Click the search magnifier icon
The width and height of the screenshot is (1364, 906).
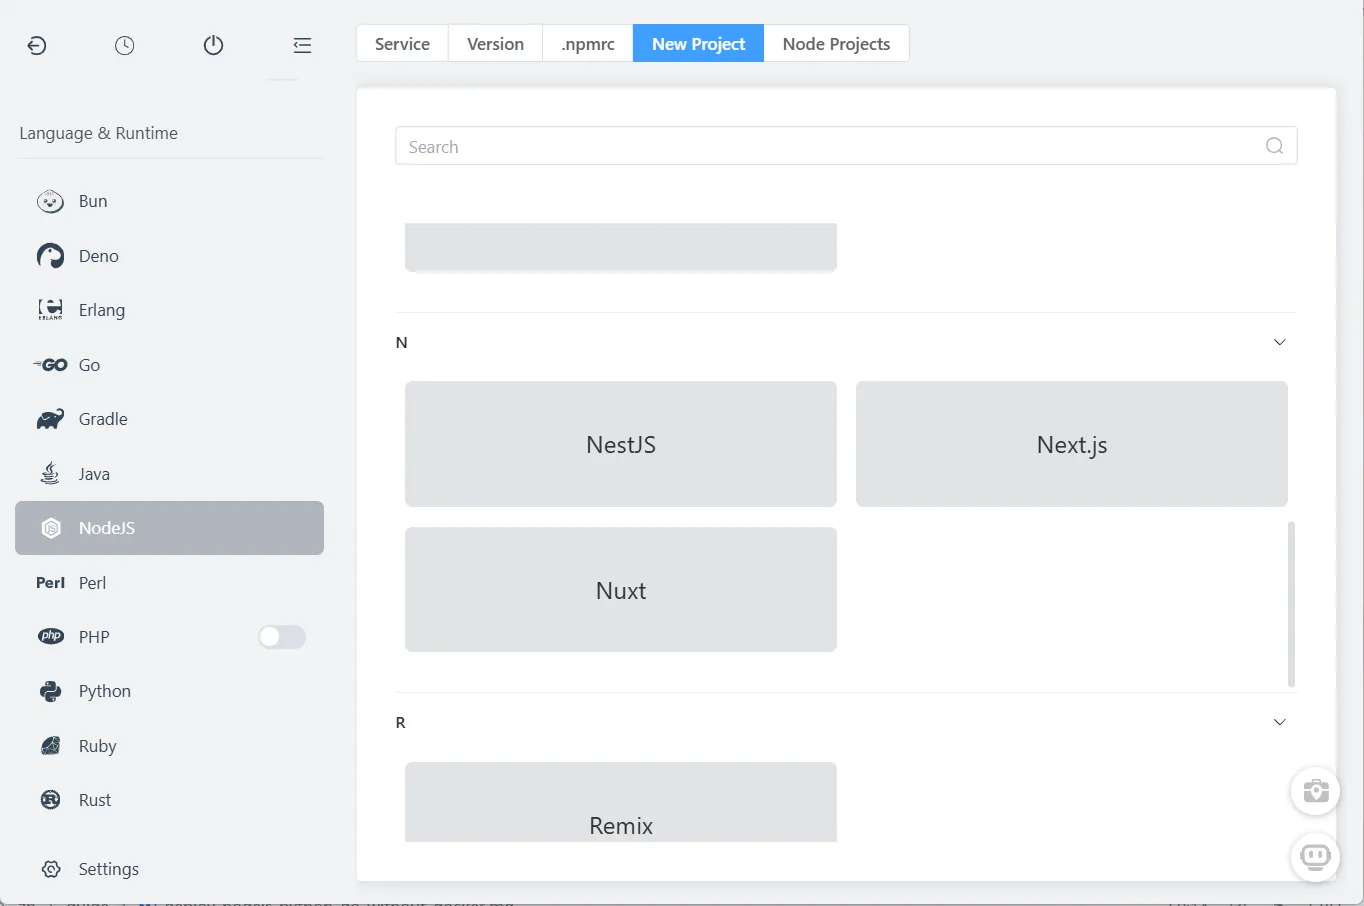[1274, 146]
